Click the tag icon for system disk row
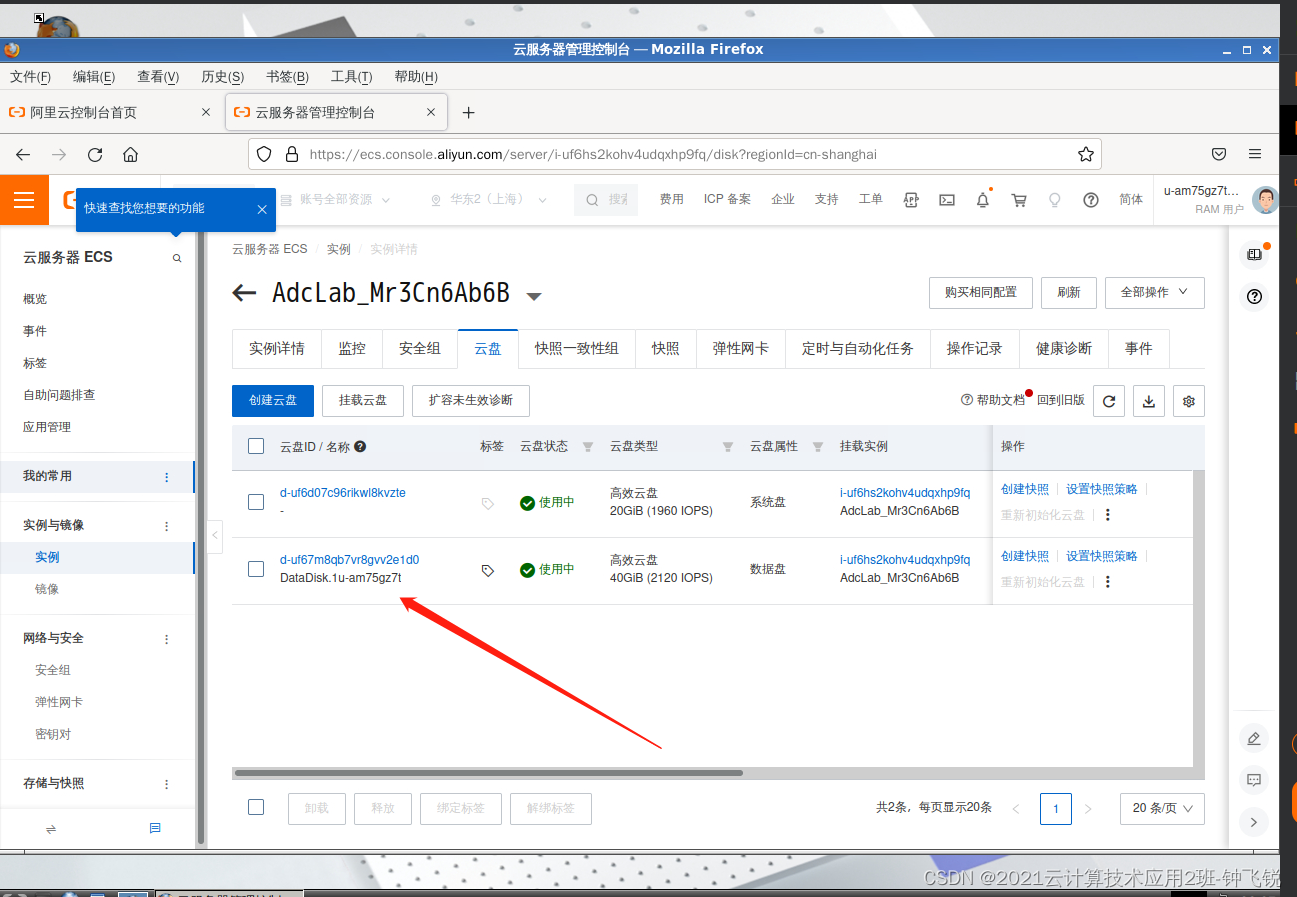This screenshot has width=1297, height=897. click(x=488, y=504)
